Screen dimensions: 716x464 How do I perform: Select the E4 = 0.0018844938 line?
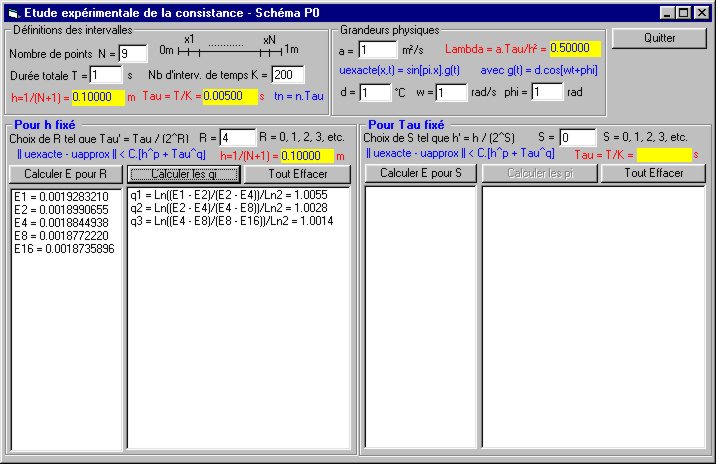[62, 223]
